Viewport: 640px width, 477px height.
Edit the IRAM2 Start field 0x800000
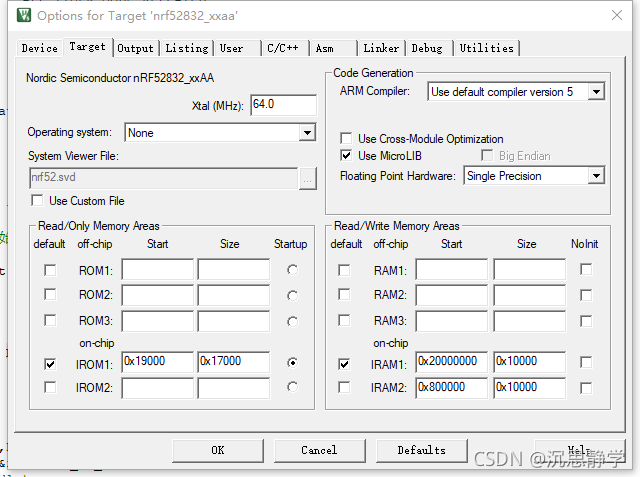(x=452, y=388)
